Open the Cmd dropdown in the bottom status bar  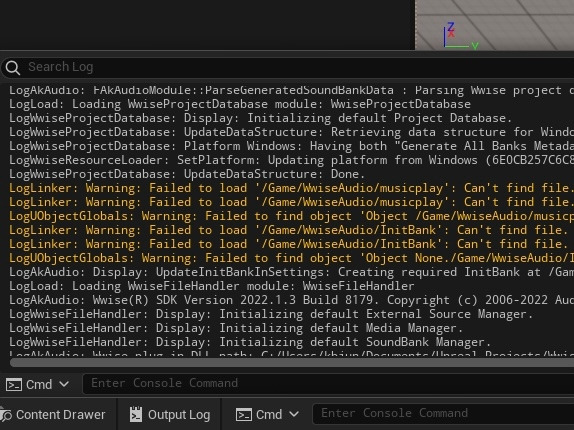[267, 415]
